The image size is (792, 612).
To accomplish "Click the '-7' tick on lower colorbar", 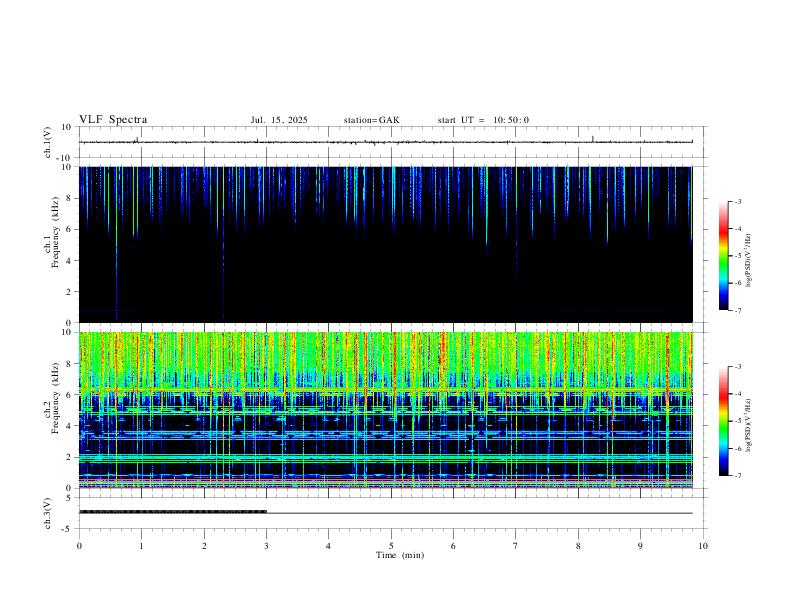I will (737, 476).
